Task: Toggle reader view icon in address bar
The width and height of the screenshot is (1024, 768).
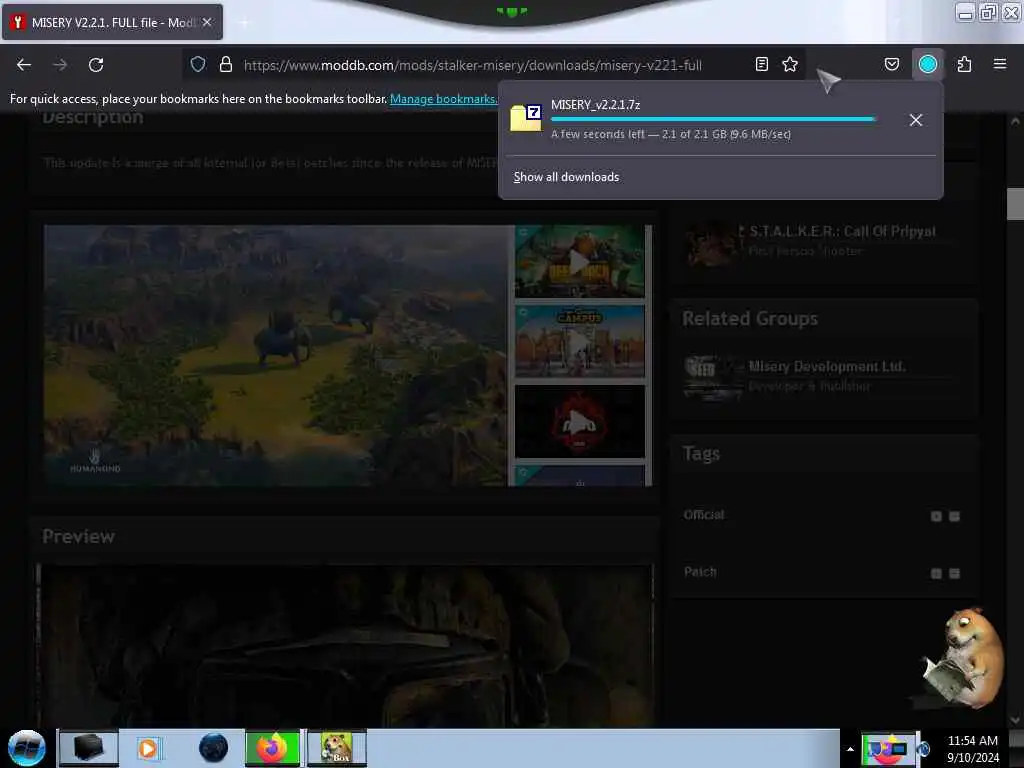Action: [761, 64]
